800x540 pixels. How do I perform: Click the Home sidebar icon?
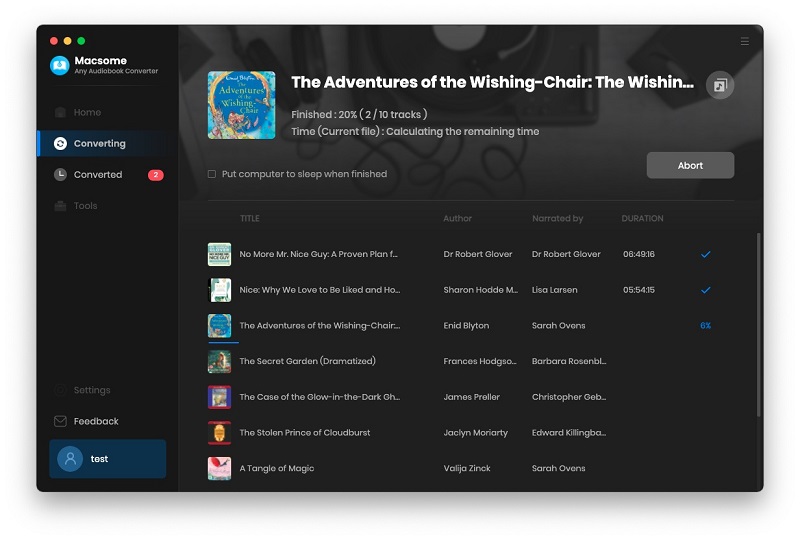pyautogui.click(x=60, y=112)
